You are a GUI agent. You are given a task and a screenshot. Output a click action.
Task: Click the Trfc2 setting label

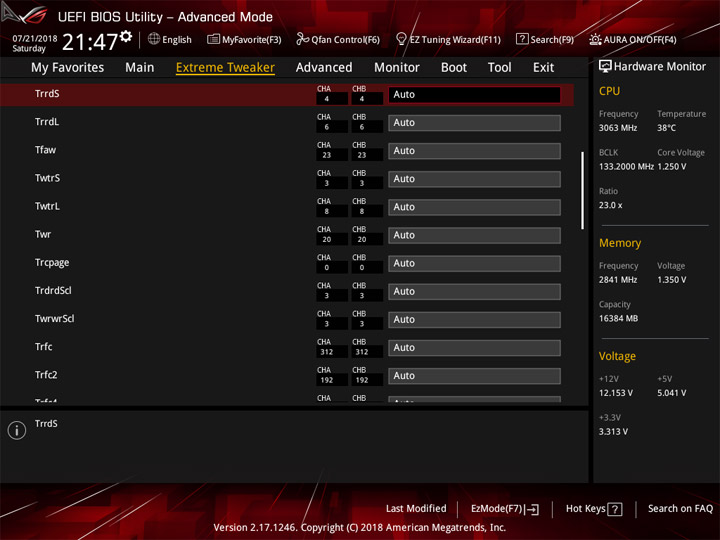46,375
